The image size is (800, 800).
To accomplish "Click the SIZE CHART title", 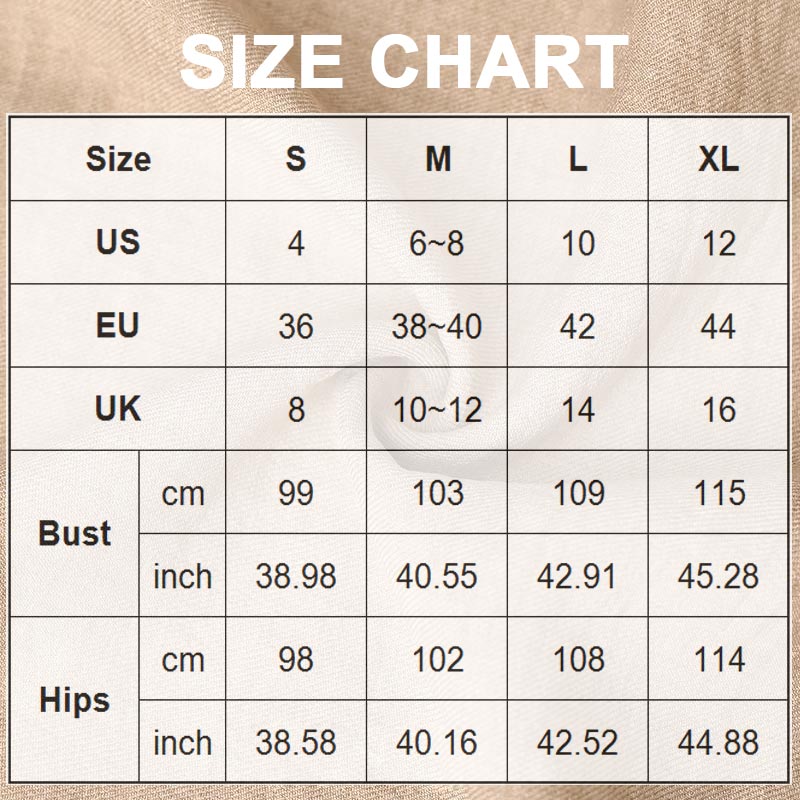I will point(404,62).
